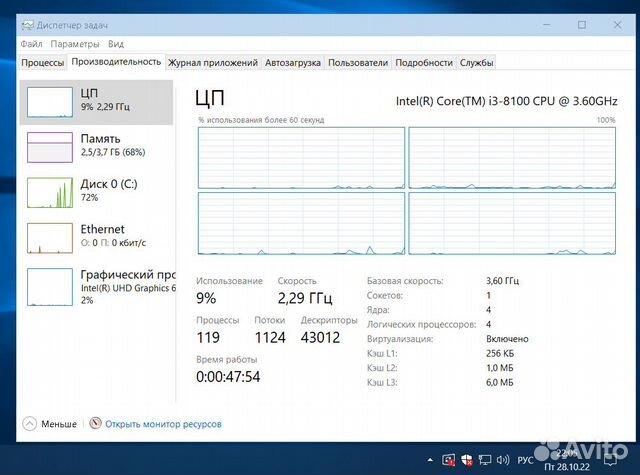Close the Диспетчер задач window
This screenshot has width=640, height=475.
[618, 25]
